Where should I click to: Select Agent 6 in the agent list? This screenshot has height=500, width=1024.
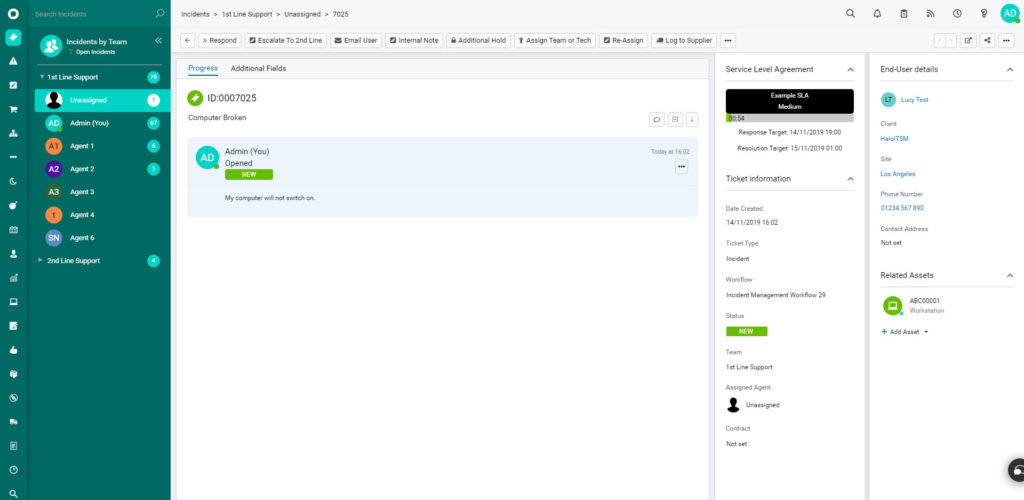pyautogui.click(x=103, y=238)
